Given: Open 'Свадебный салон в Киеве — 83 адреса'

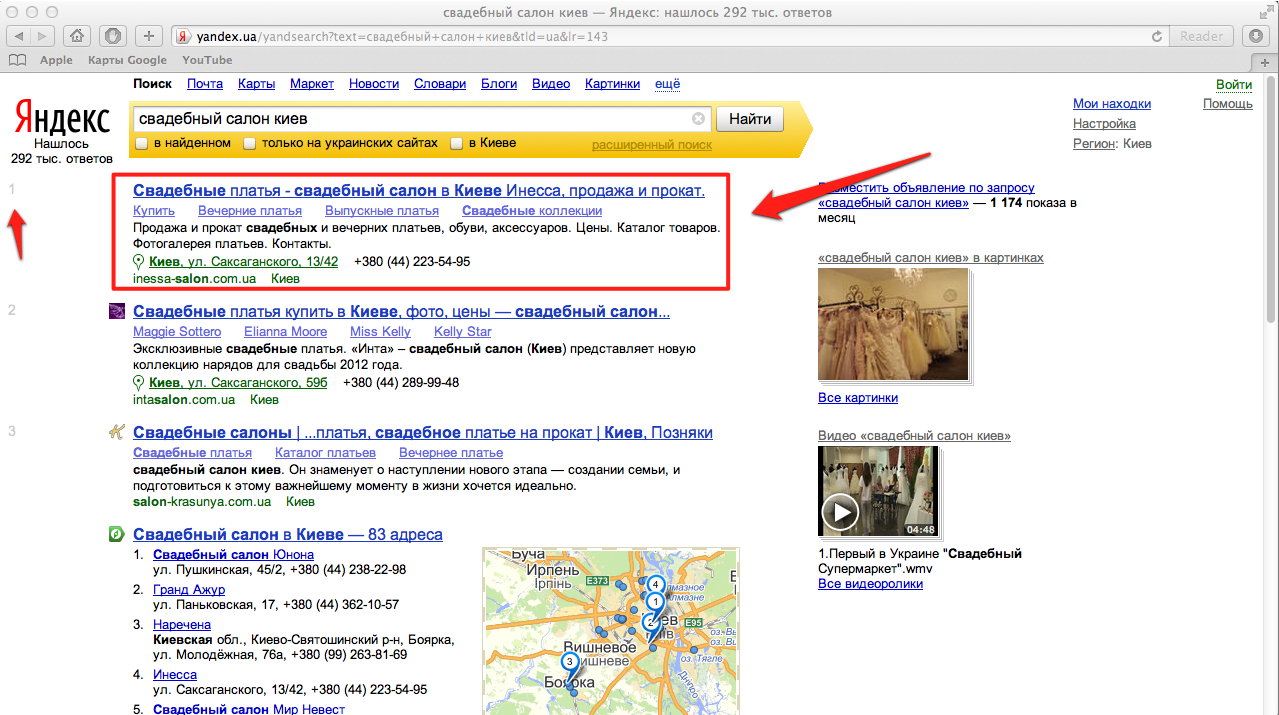Looking at the screenshot, I should [x=288, y=535].
